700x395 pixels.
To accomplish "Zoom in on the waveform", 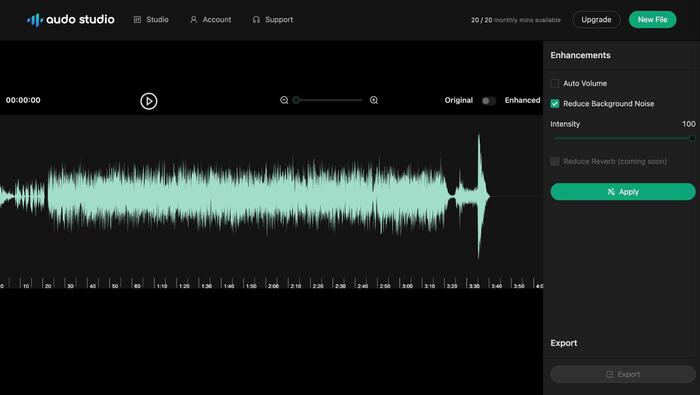I will coord(374,100).
